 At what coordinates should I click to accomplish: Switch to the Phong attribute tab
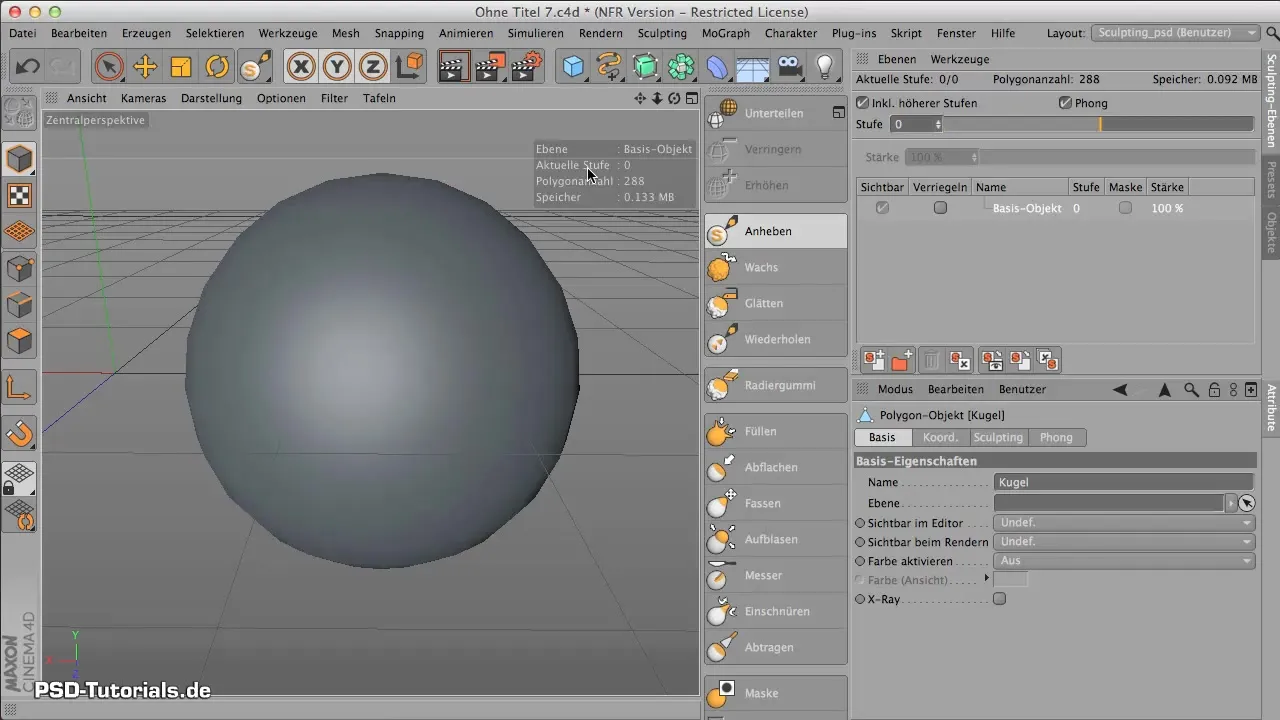pyautogui.click(x=1056, y=437)
